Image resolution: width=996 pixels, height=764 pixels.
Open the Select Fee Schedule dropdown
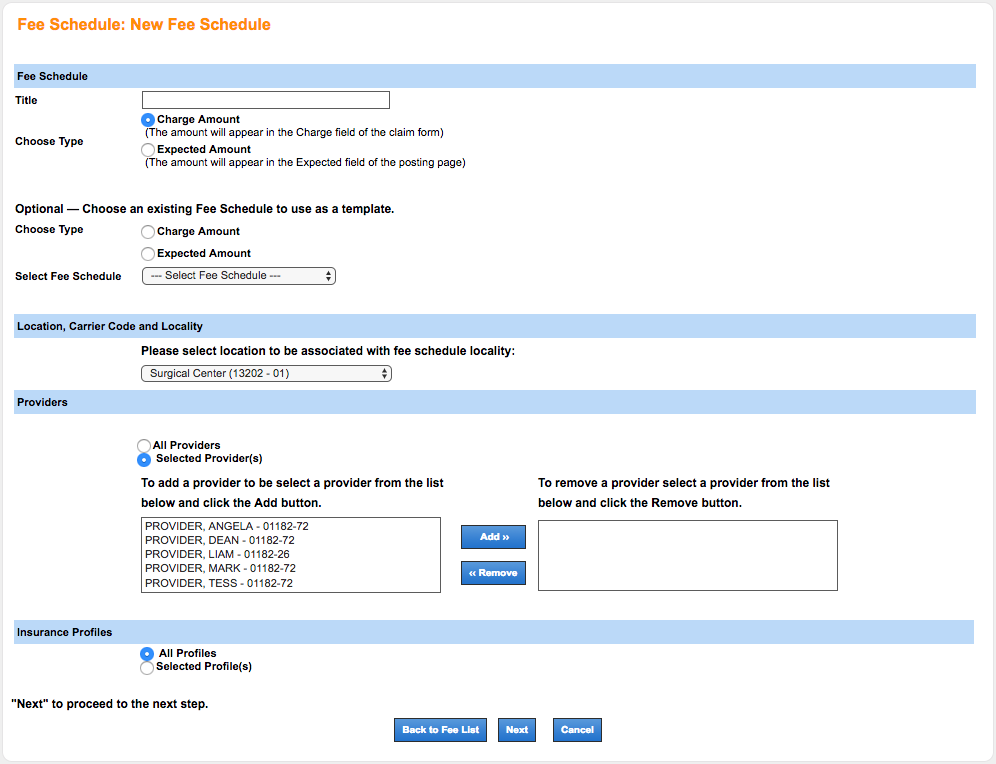238,275
